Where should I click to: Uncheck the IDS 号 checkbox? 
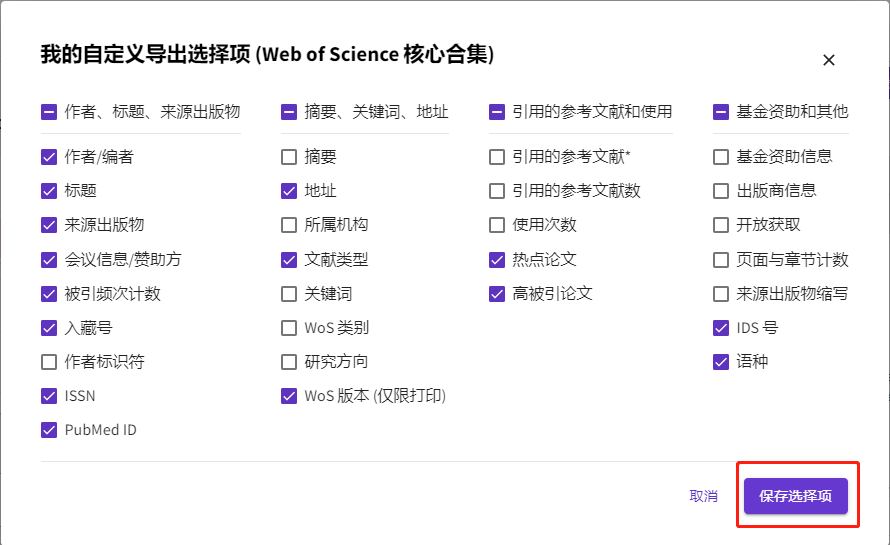(x=721, y=328)
